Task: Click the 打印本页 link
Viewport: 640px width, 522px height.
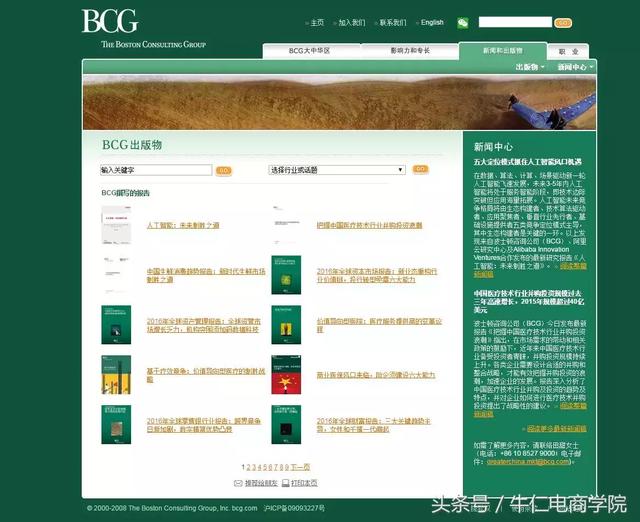Action: coord(304,483)
